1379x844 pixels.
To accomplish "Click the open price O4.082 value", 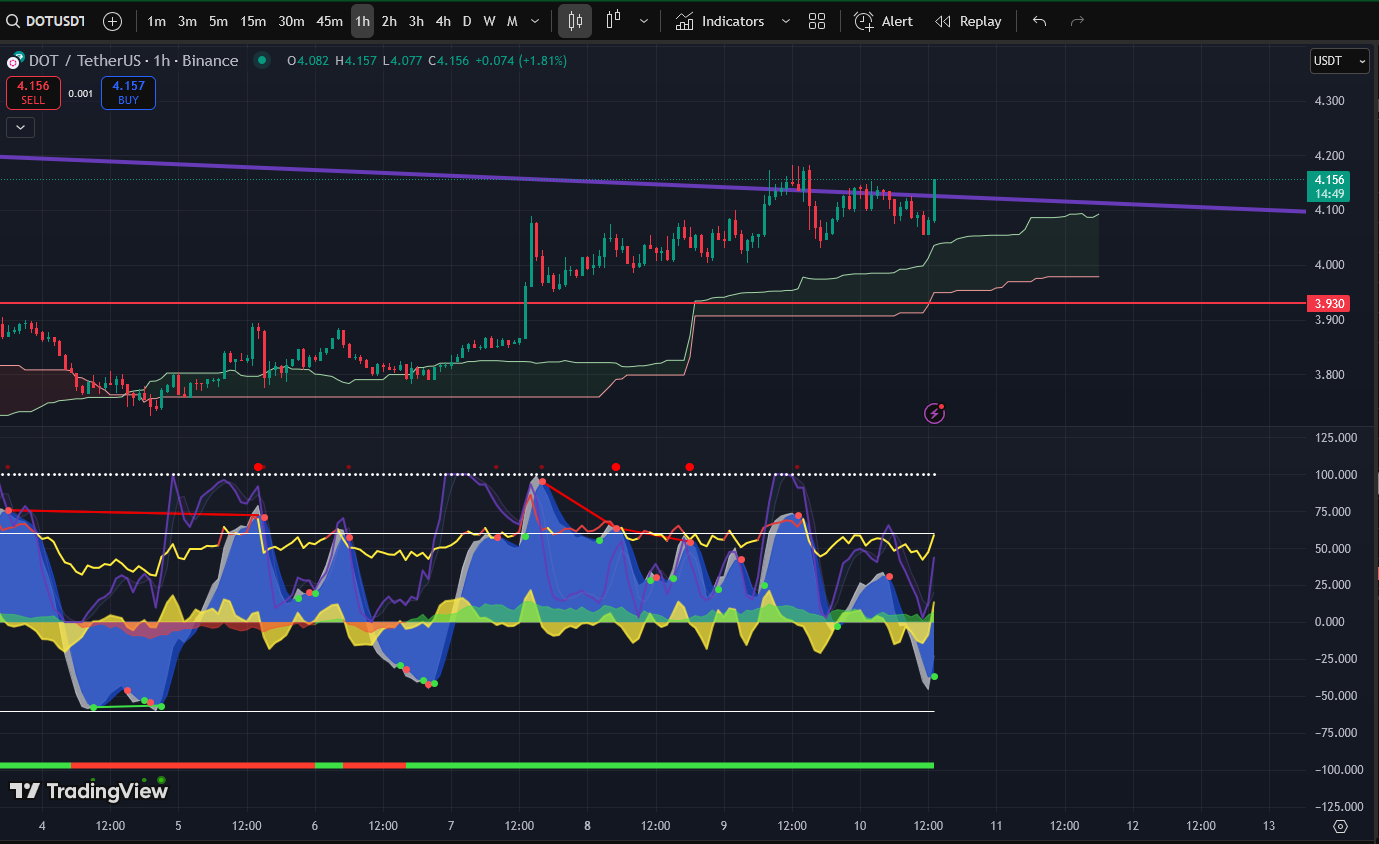I will 309,61.
